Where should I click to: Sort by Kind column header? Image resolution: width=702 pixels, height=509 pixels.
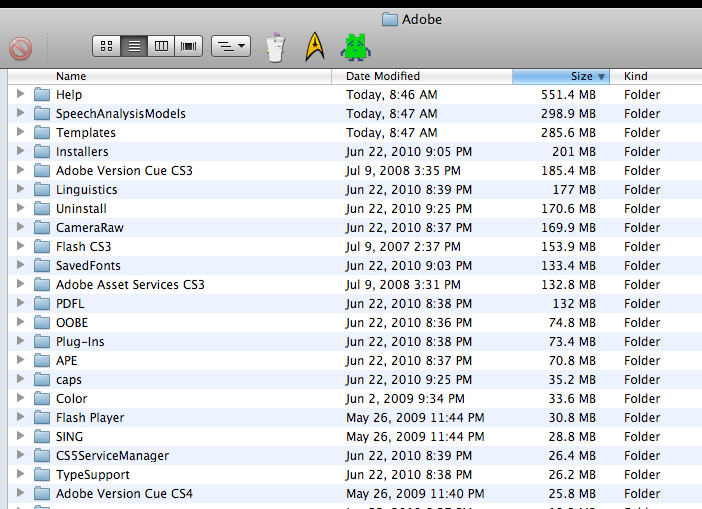coord(656,76)
